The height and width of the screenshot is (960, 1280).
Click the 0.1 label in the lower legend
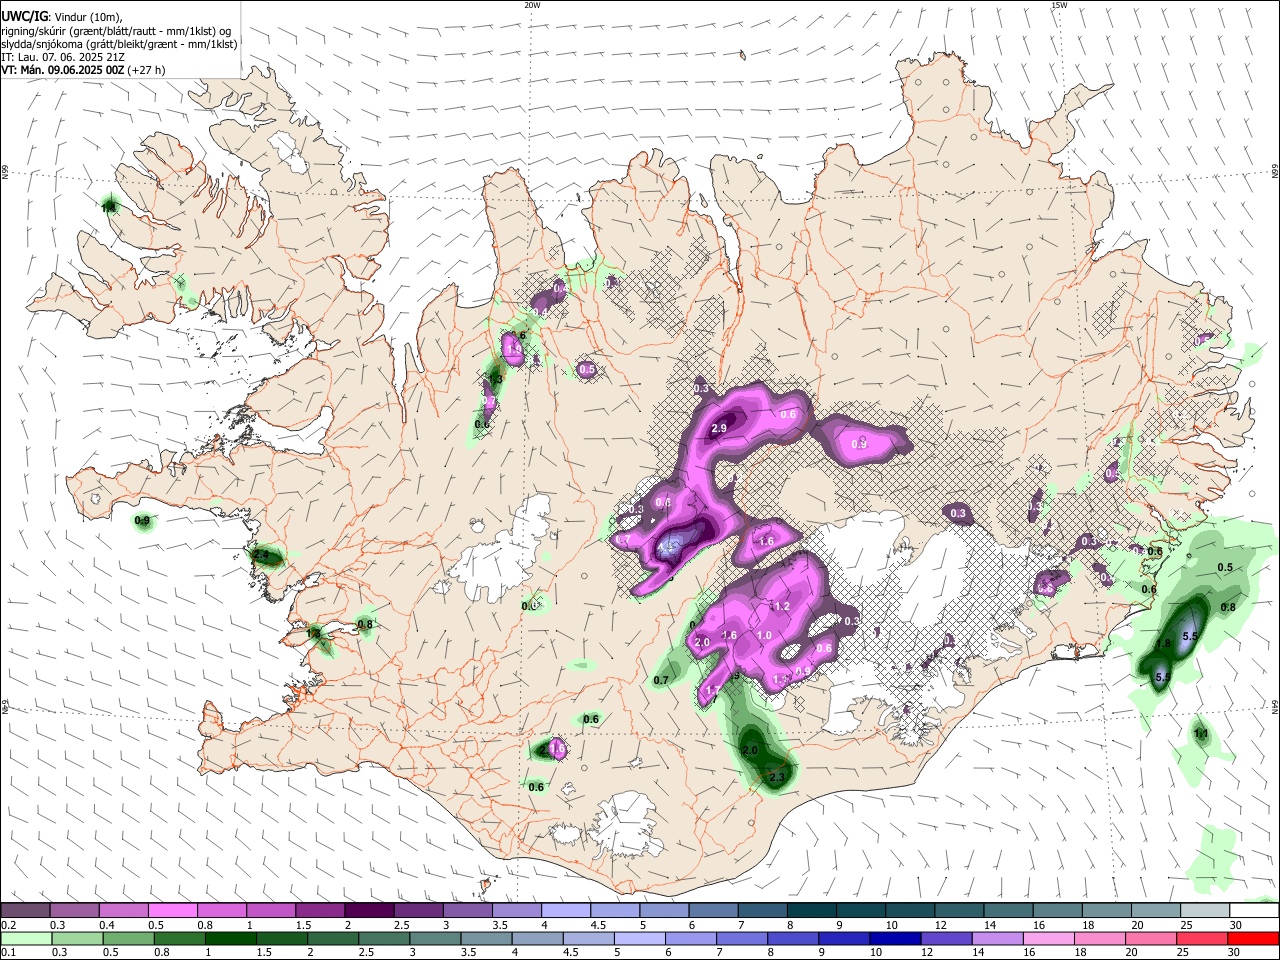(7, 953)
